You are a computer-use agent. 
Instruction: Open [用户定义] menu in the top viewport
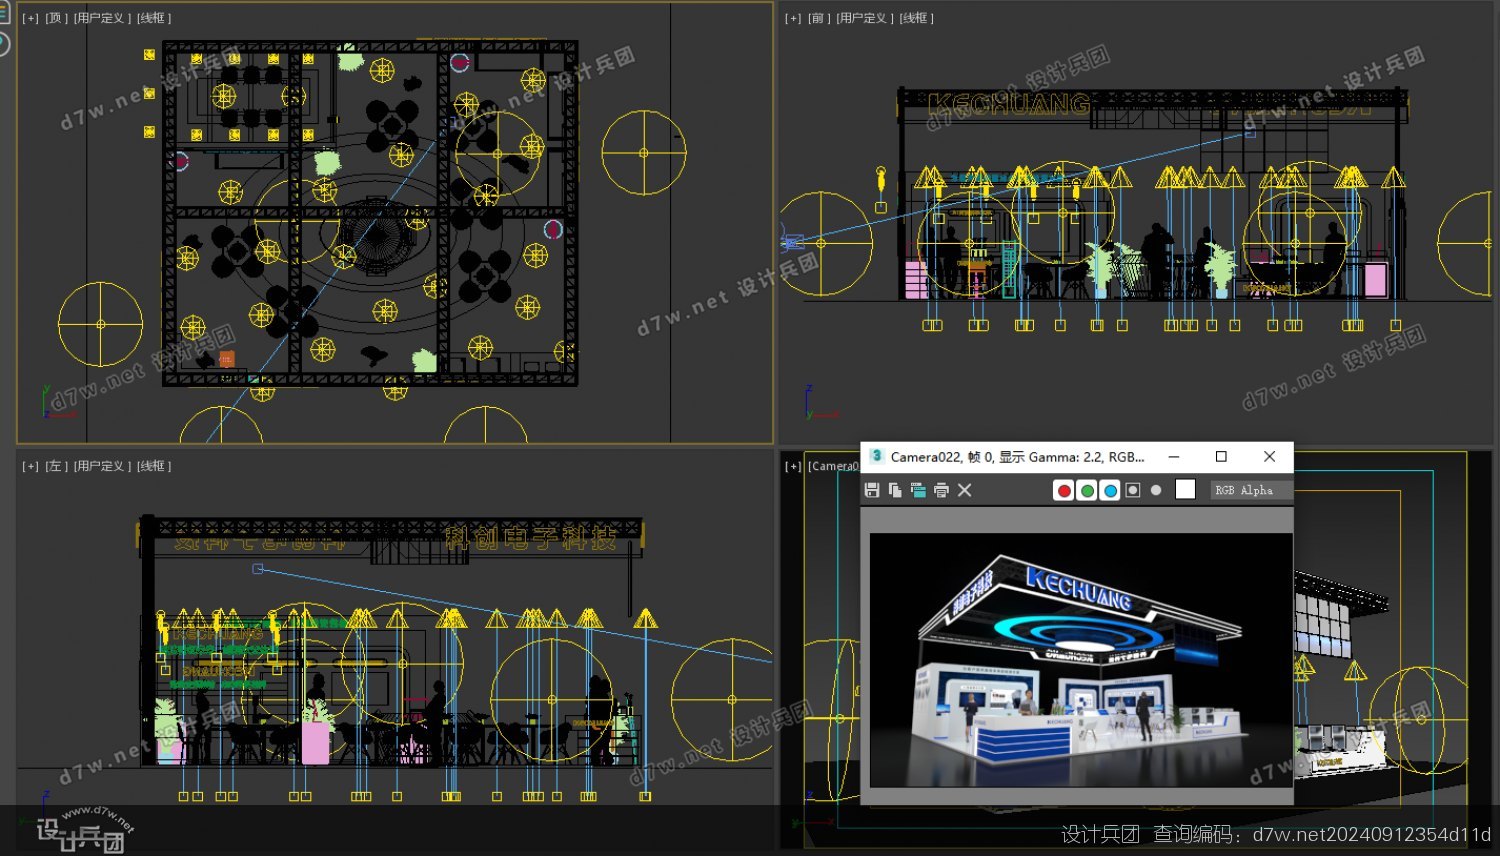[102, 18]
